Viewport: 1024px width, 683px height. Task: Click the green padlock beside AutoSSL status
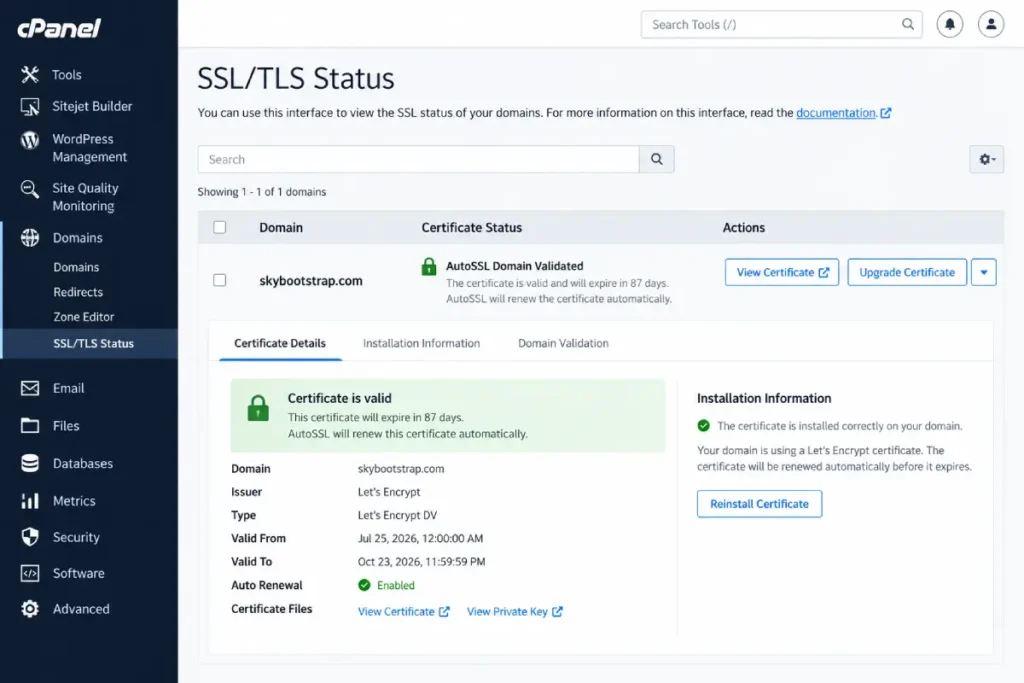click(428, 266)
